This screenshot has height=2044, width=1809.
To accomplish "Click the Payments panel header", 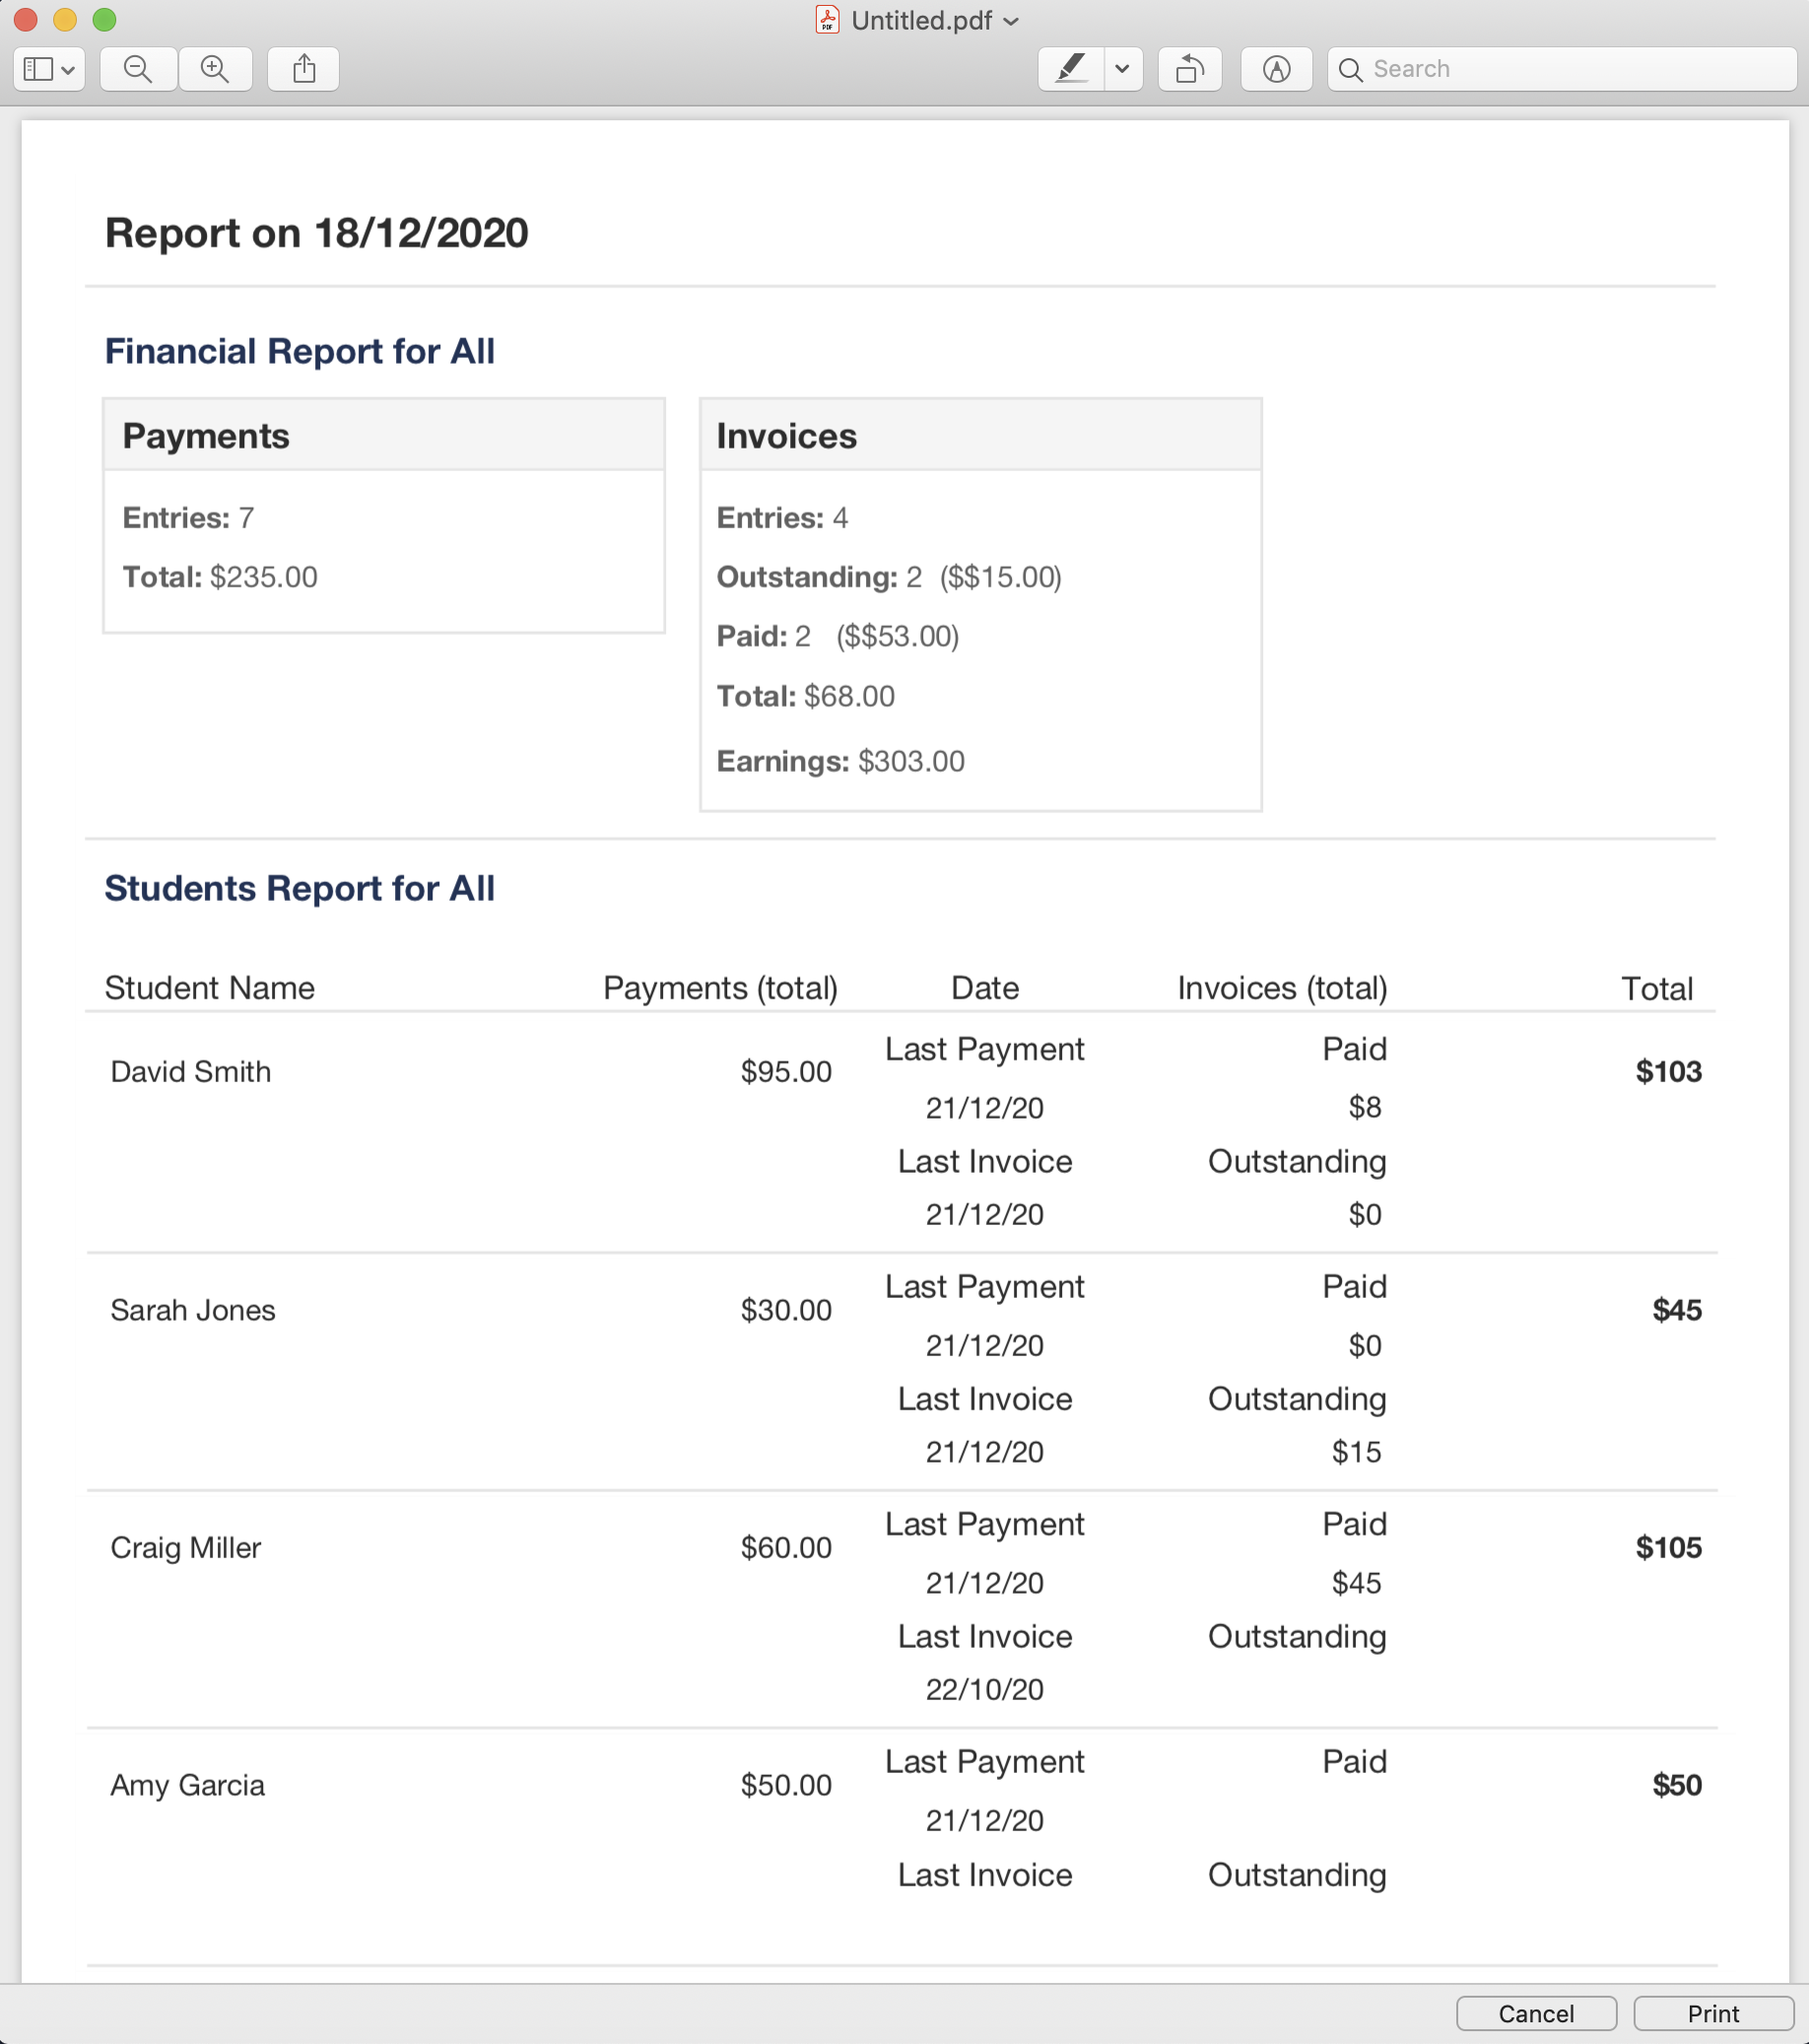I will point(384,435).
